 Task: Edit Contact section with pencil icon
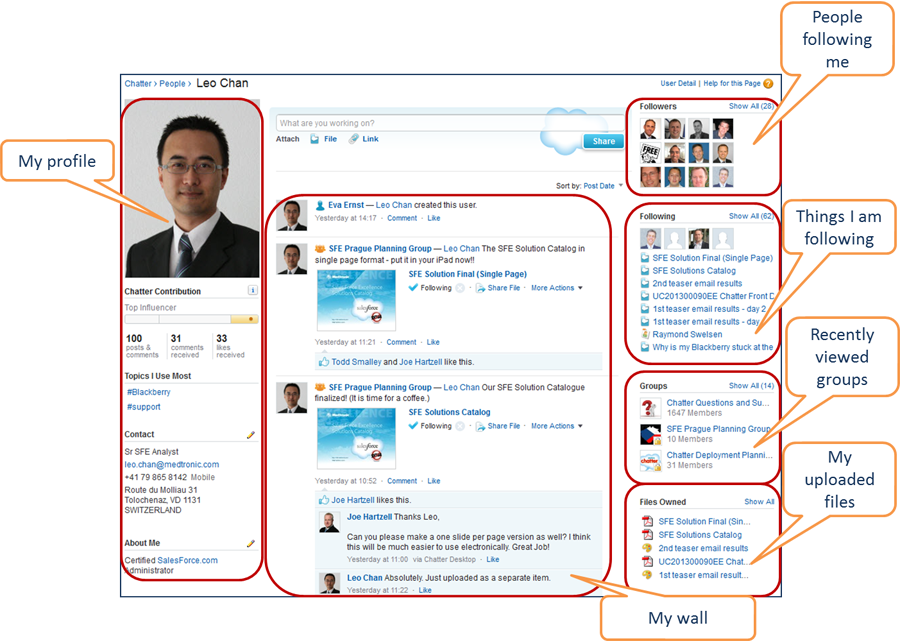tap(252, 435)
